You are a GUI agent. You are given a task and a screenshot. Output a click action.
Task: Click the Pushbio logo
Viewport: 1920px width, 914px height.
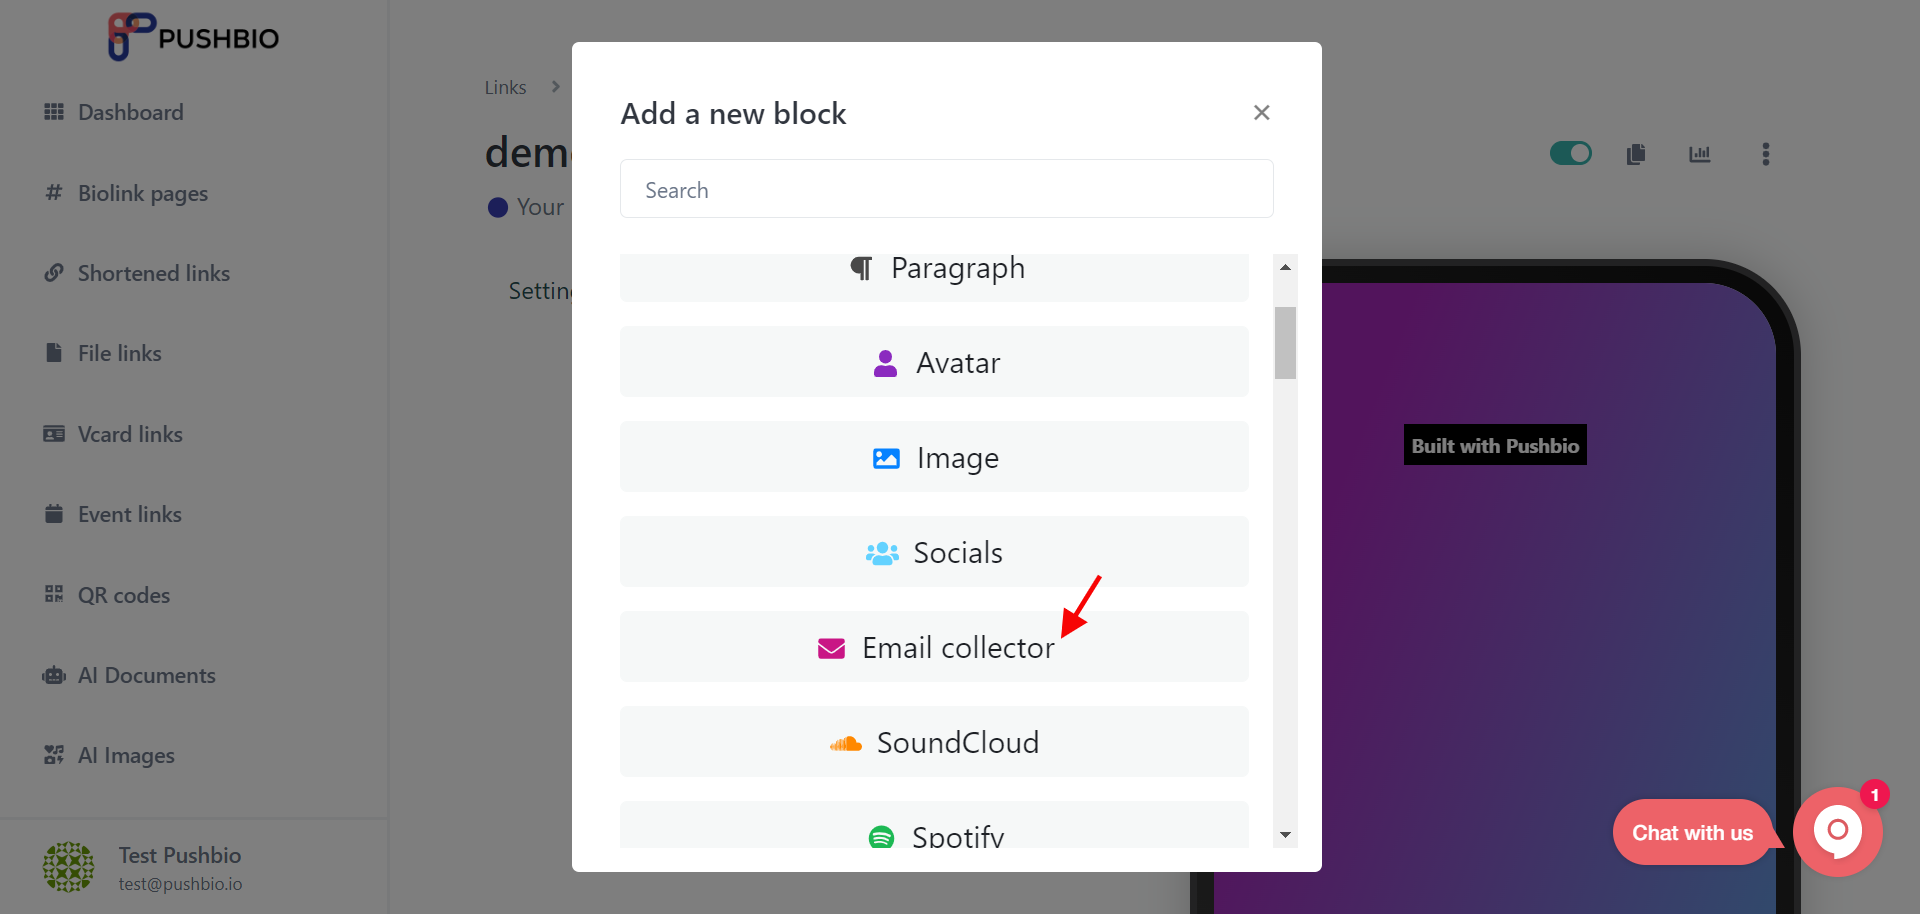point(193,37)
